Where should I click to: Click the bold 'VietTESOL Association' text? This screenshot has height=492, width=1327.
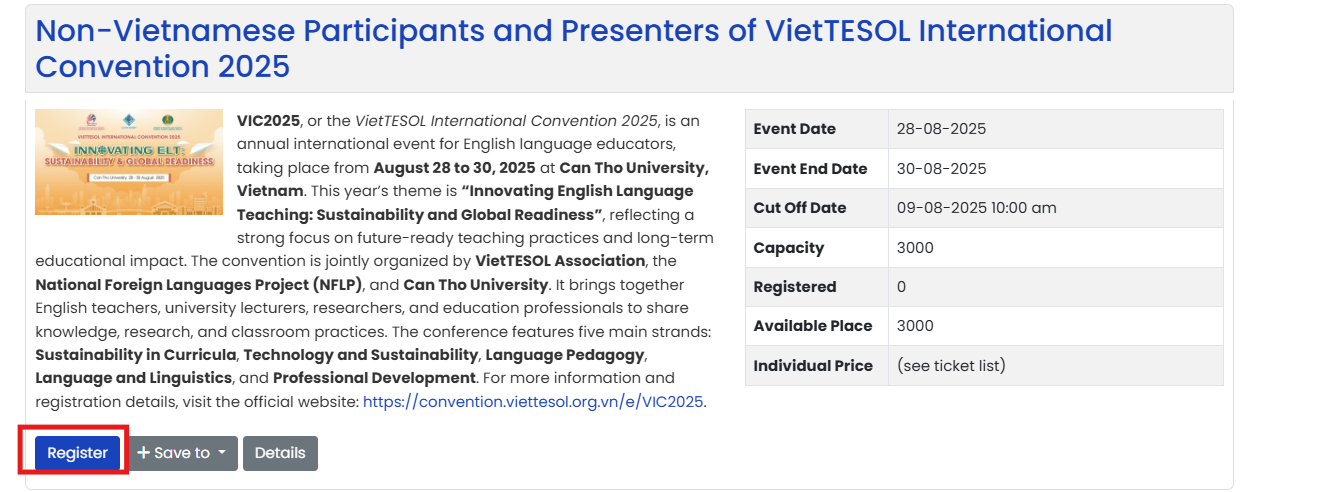tap(560, 261)
